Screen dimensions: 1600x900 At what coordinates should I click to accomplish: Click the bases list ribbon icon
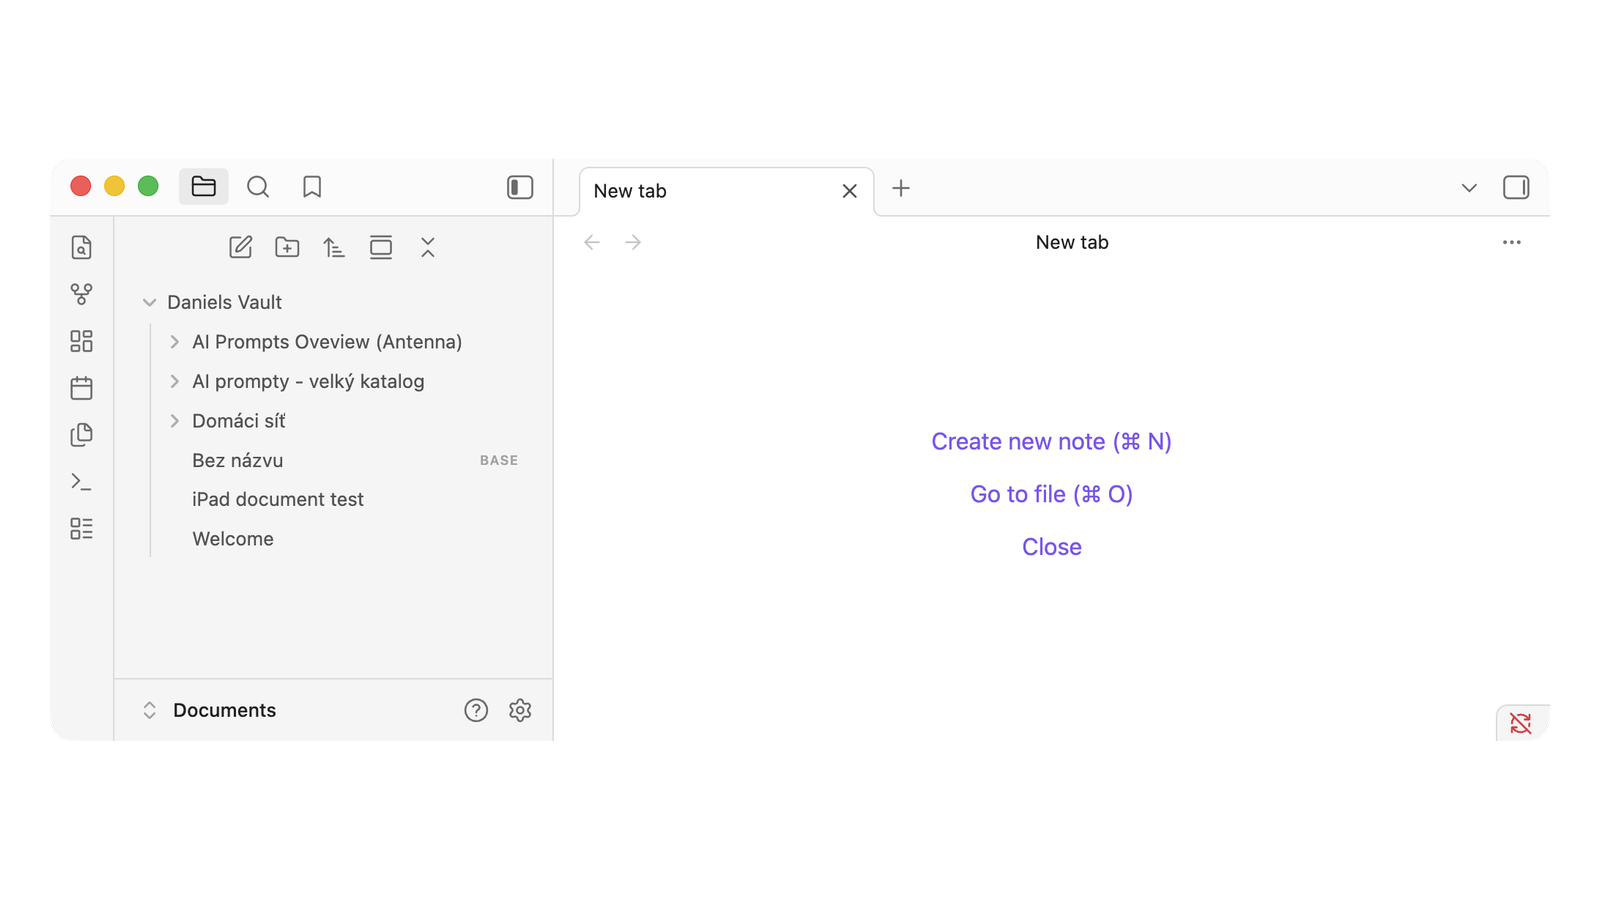pos(82,528)
